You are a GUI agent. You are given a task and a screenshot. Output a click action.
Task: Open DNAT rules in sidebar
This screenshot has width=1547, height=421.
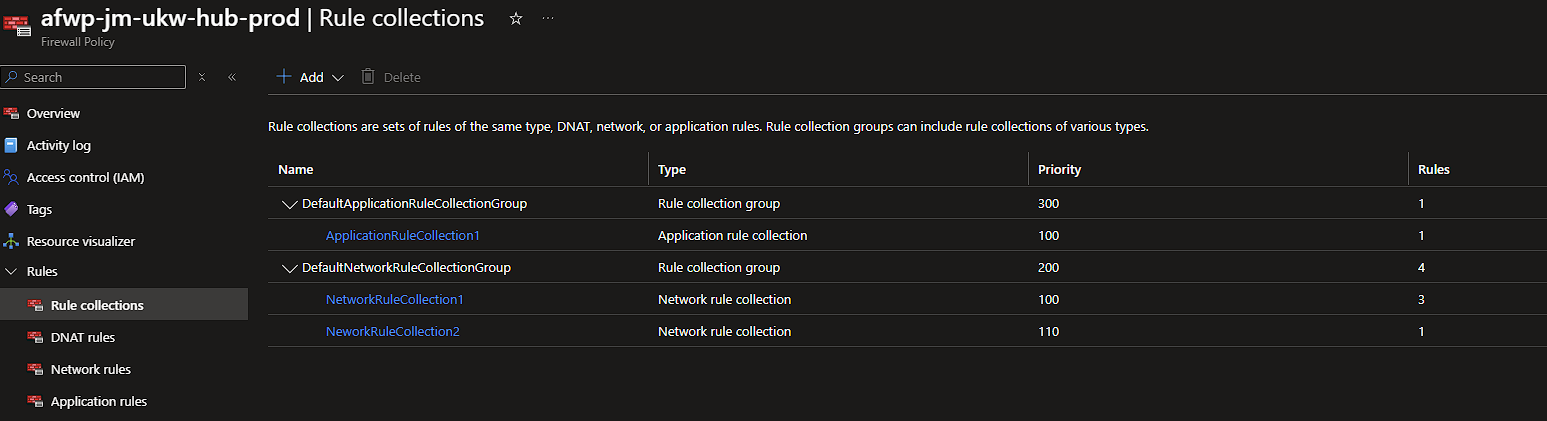83,337
